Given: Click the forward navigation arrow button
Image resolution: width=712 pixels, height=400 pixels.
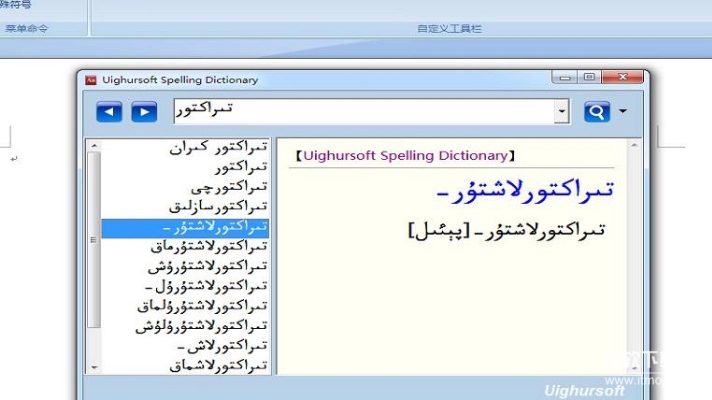Looking at the screenshot, I should click(144, 111).
